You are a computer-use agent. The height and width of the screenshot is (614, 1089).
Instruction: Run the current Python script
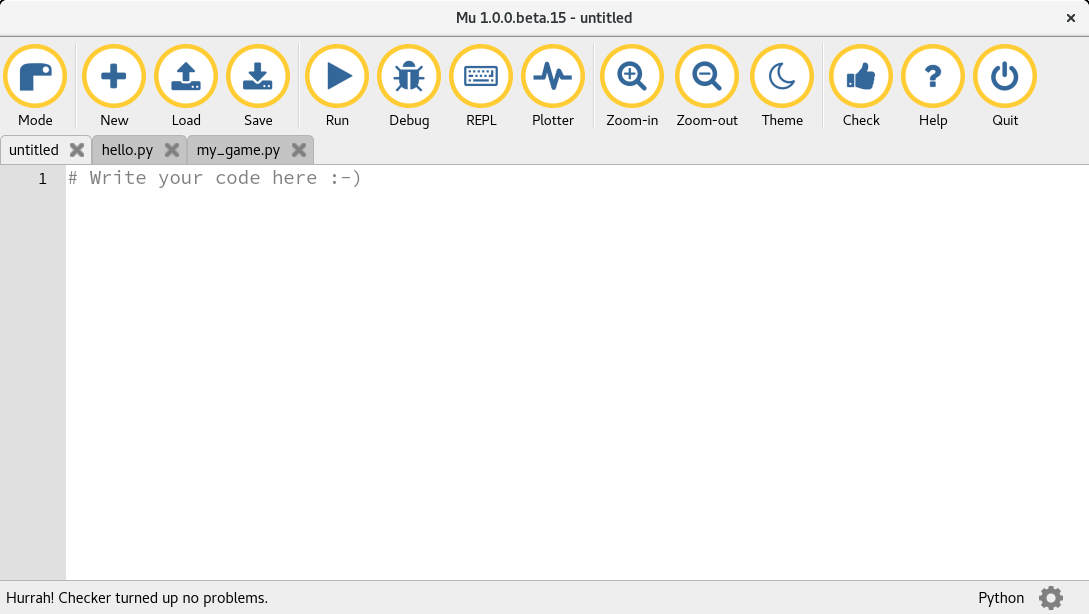pos(337,77)
